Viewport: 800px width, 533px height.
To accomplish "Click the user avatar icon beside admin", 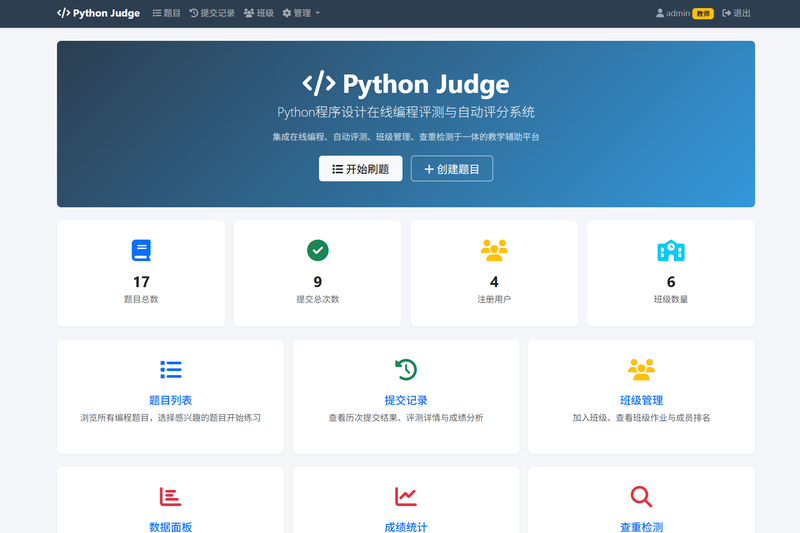I will pos(660,13).
